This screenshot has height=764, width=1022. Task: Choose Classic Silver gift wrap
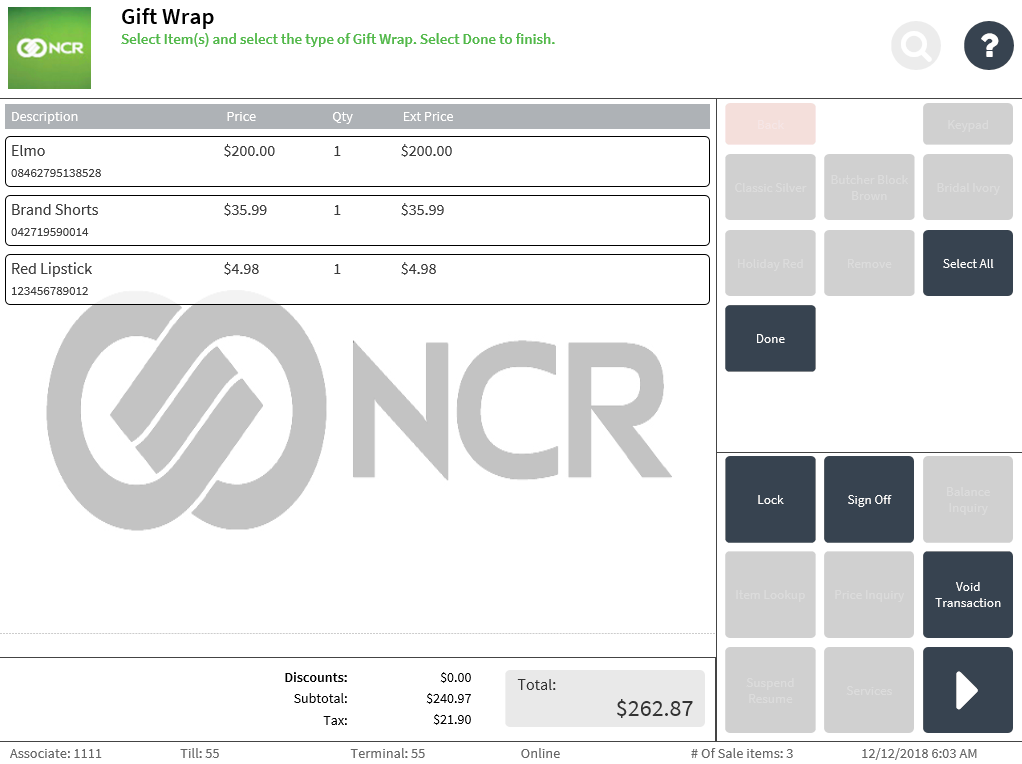tap(770, 187)
